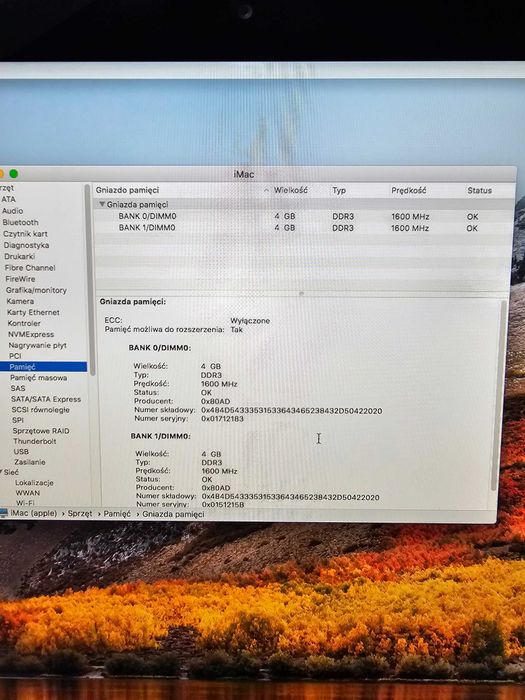Click the pane divider handle dot
Viewport: 525px width, 700px height.
pos(301,293)
